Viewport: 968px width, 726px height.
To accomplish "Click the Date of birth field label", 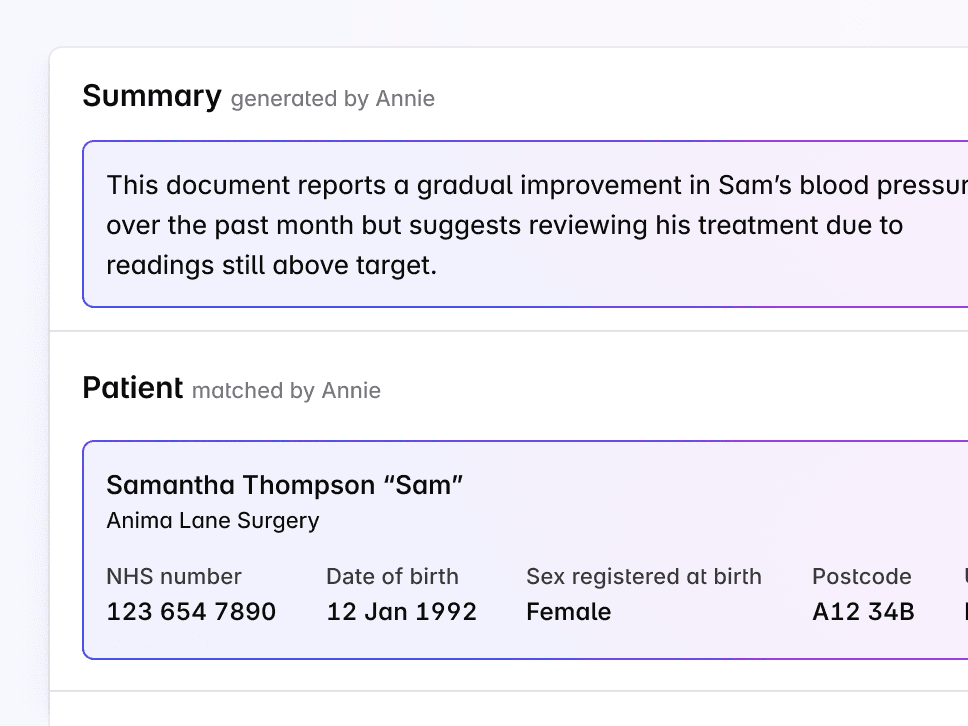I will click(392, 576).
